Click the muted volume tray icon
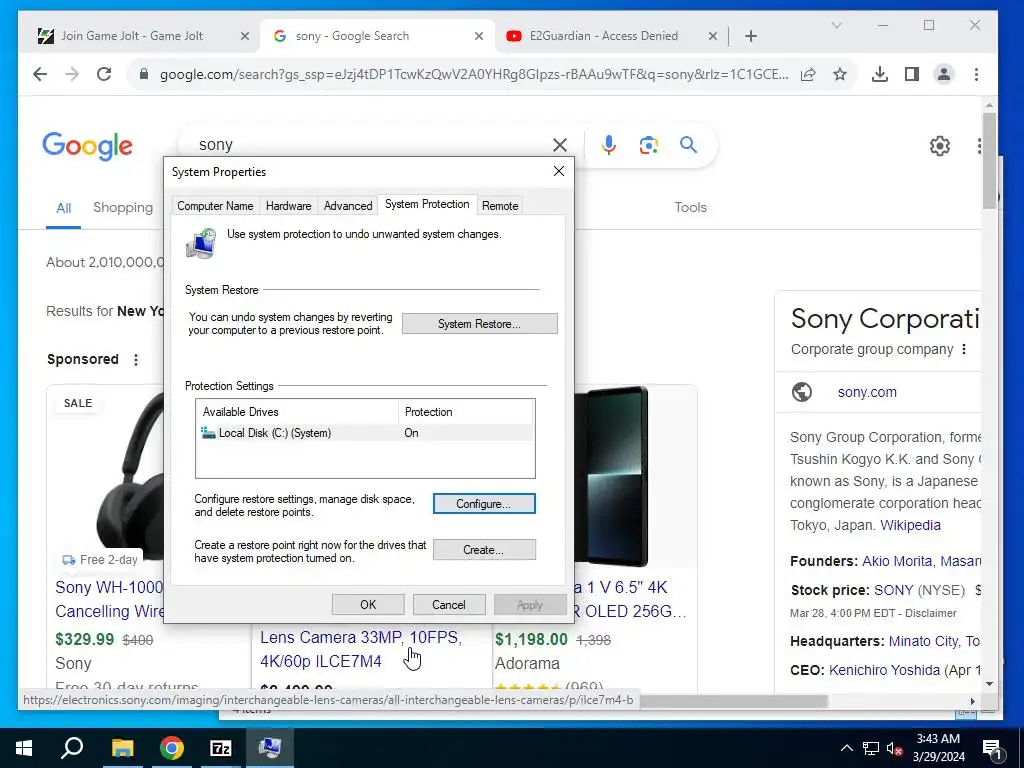Viewport: 1024px width, 768px height. point(895,749)
